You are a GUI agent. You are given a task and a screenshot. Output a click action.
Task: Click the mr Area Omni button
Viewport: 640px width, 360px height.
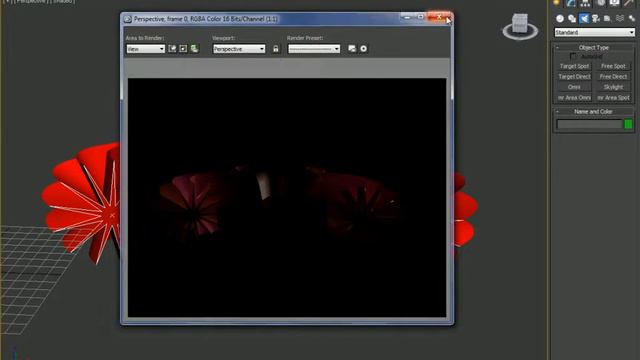(574, 98)
